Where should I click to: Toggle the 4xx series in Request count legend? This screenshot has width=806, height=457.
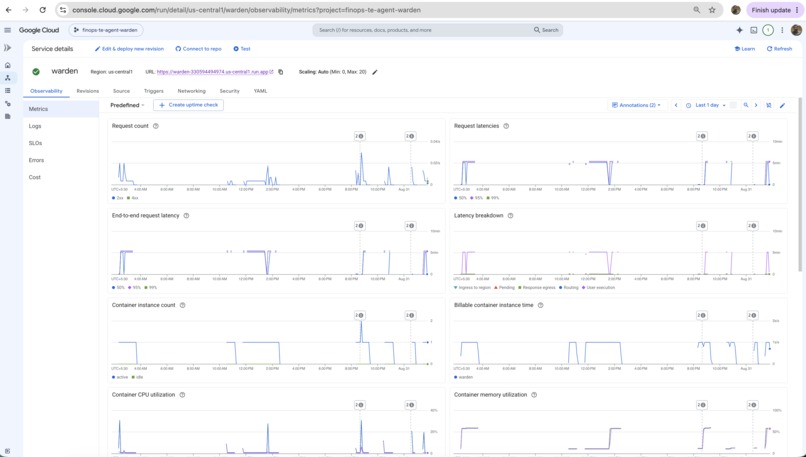tap(133, 198)
